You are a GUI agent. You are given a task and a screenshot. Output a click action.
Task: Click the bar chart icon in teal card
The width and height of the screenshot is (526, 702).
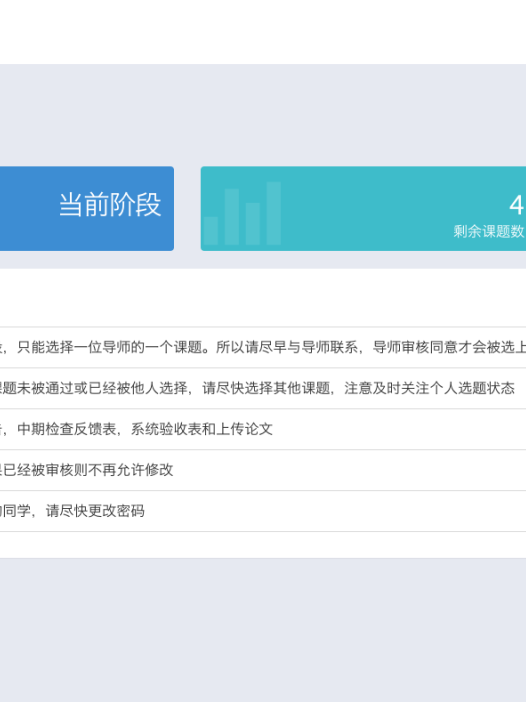(242, 214)
